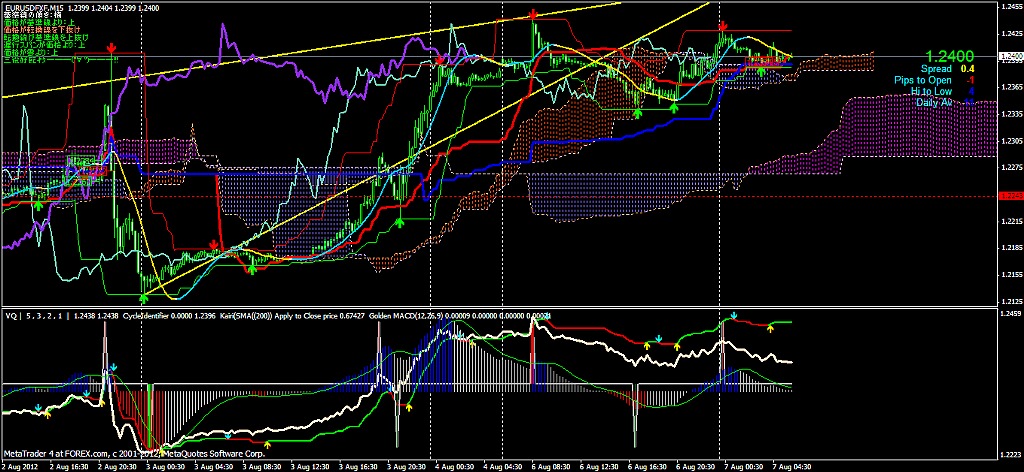
Task: Click the large green 1.2400 price display
Action: [949, 56]
